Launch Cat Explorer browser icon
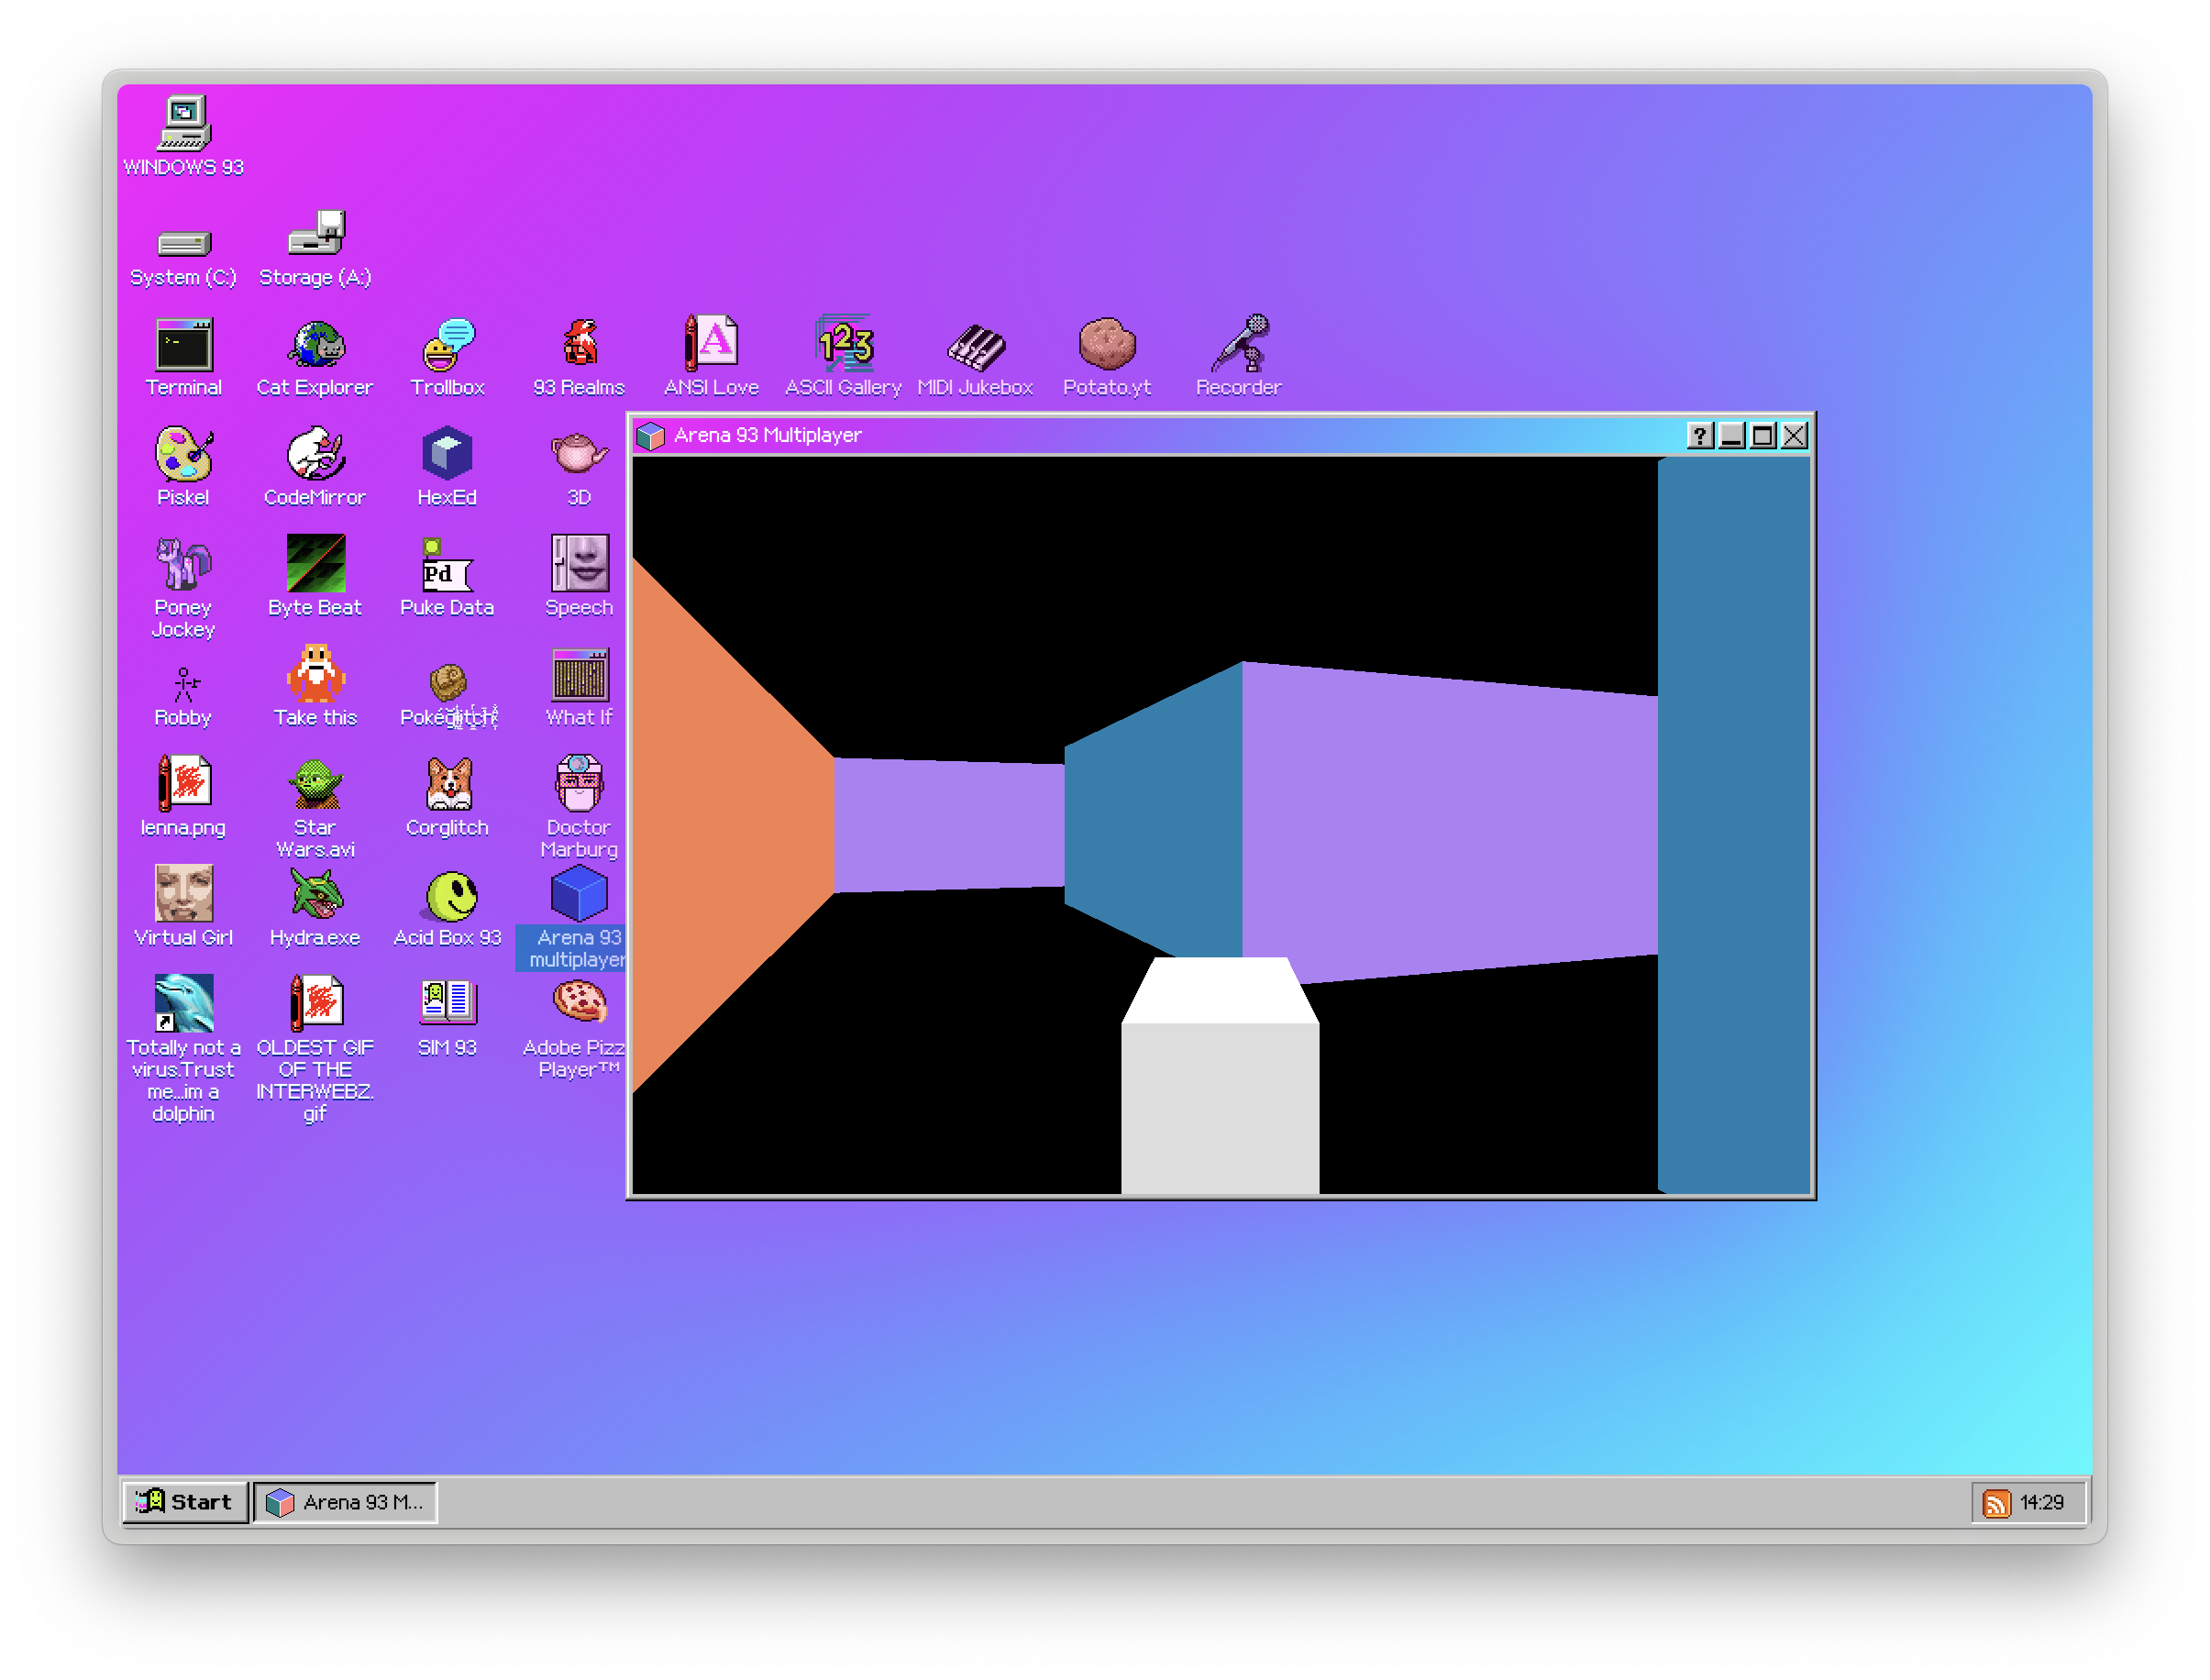Screen dimensions: 2210x1680 315,346
